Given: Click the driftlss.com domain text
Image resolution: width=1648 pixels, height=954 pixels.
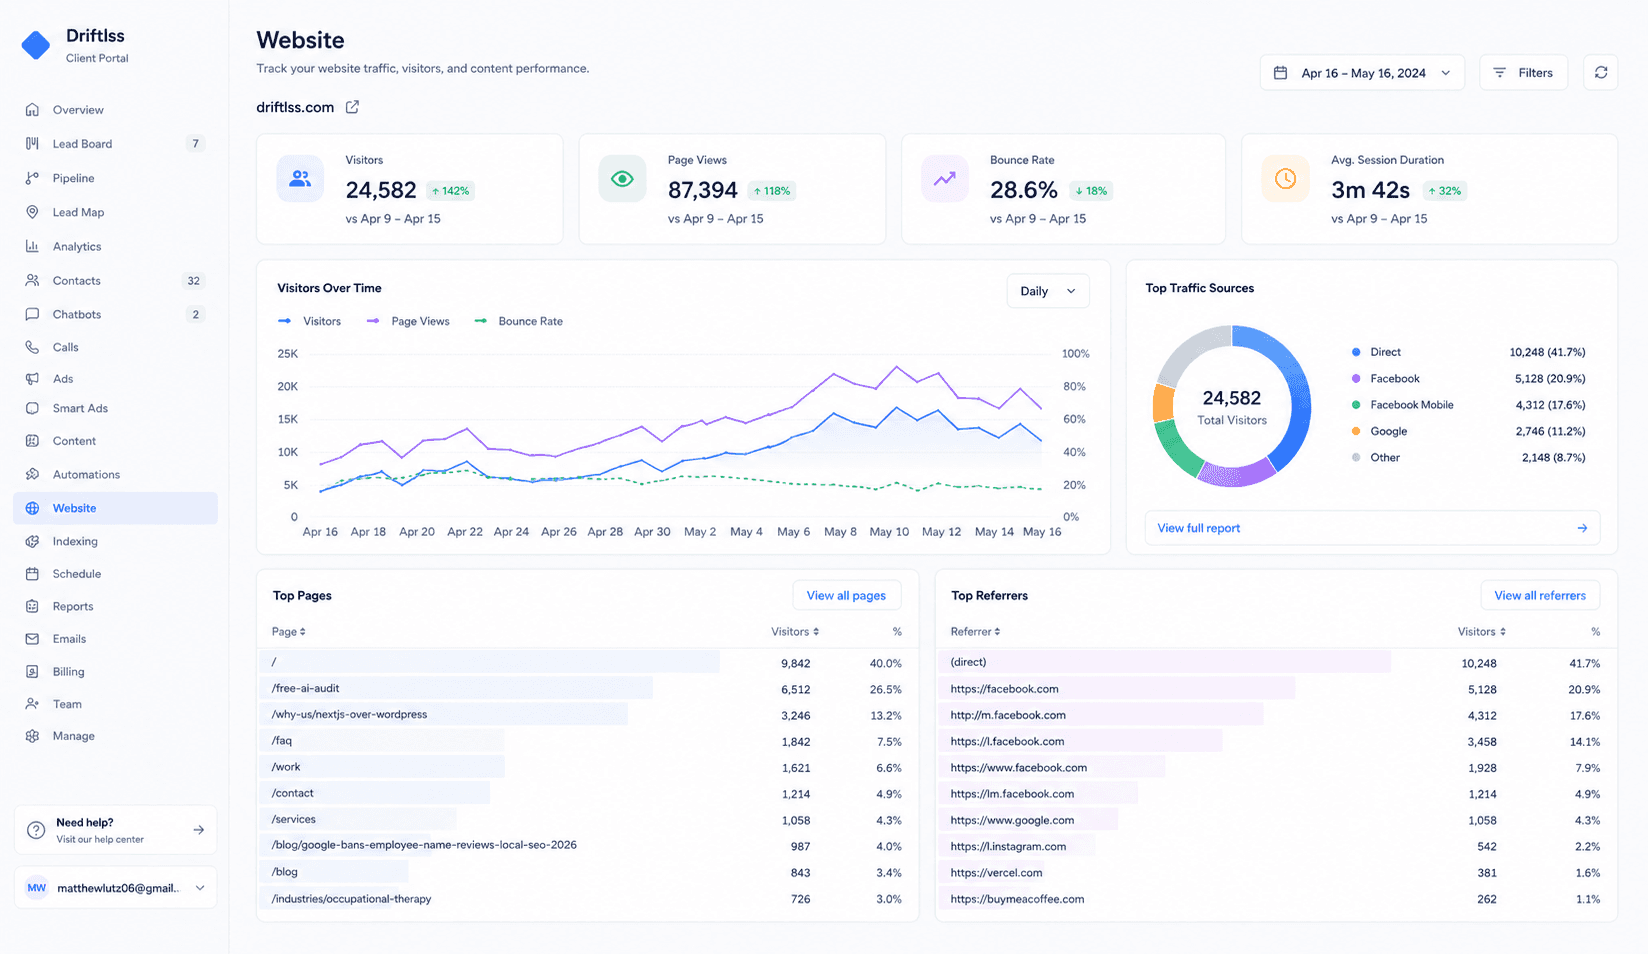Looking at the screenshot, I should point(295,107).
